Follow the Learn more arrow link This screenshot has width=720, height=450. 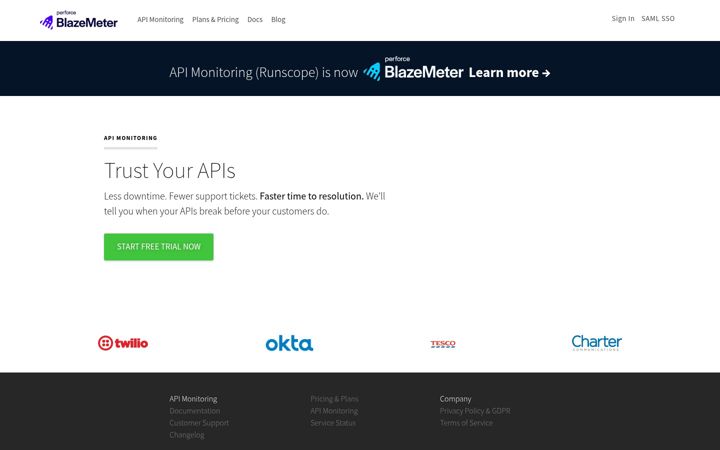[509, 73]
